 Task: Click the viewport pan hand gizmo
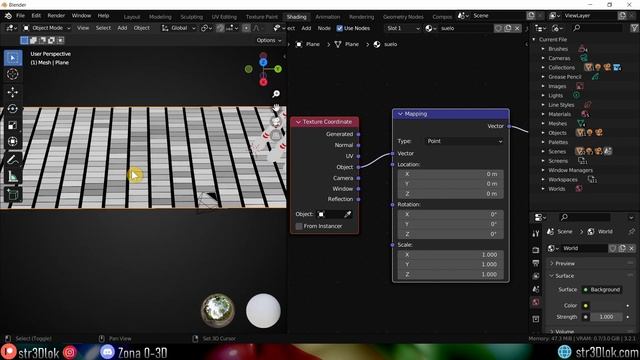pyautogui.click(x=276, y=108)
